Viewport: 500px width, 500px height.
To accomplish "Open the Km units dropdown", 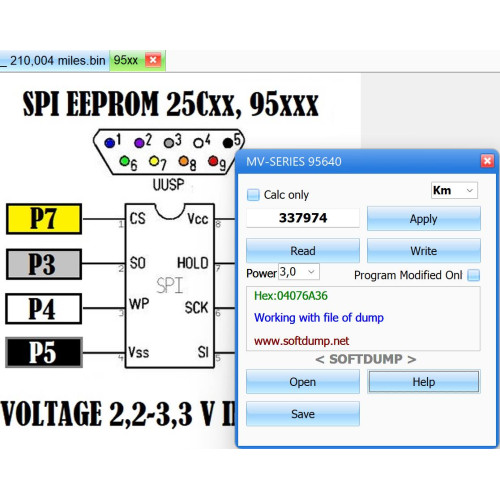I will 454,190.
